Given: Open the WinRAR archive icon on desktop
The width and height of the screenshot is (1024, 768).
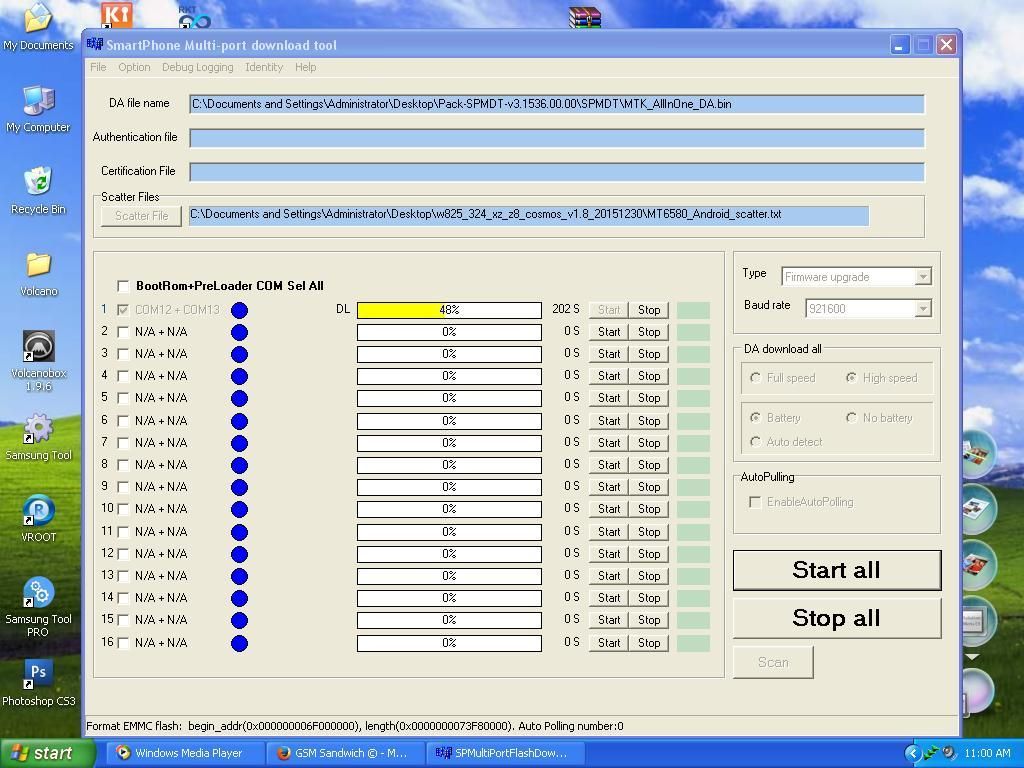Looking at the screenshot, I should click(584, 18).
